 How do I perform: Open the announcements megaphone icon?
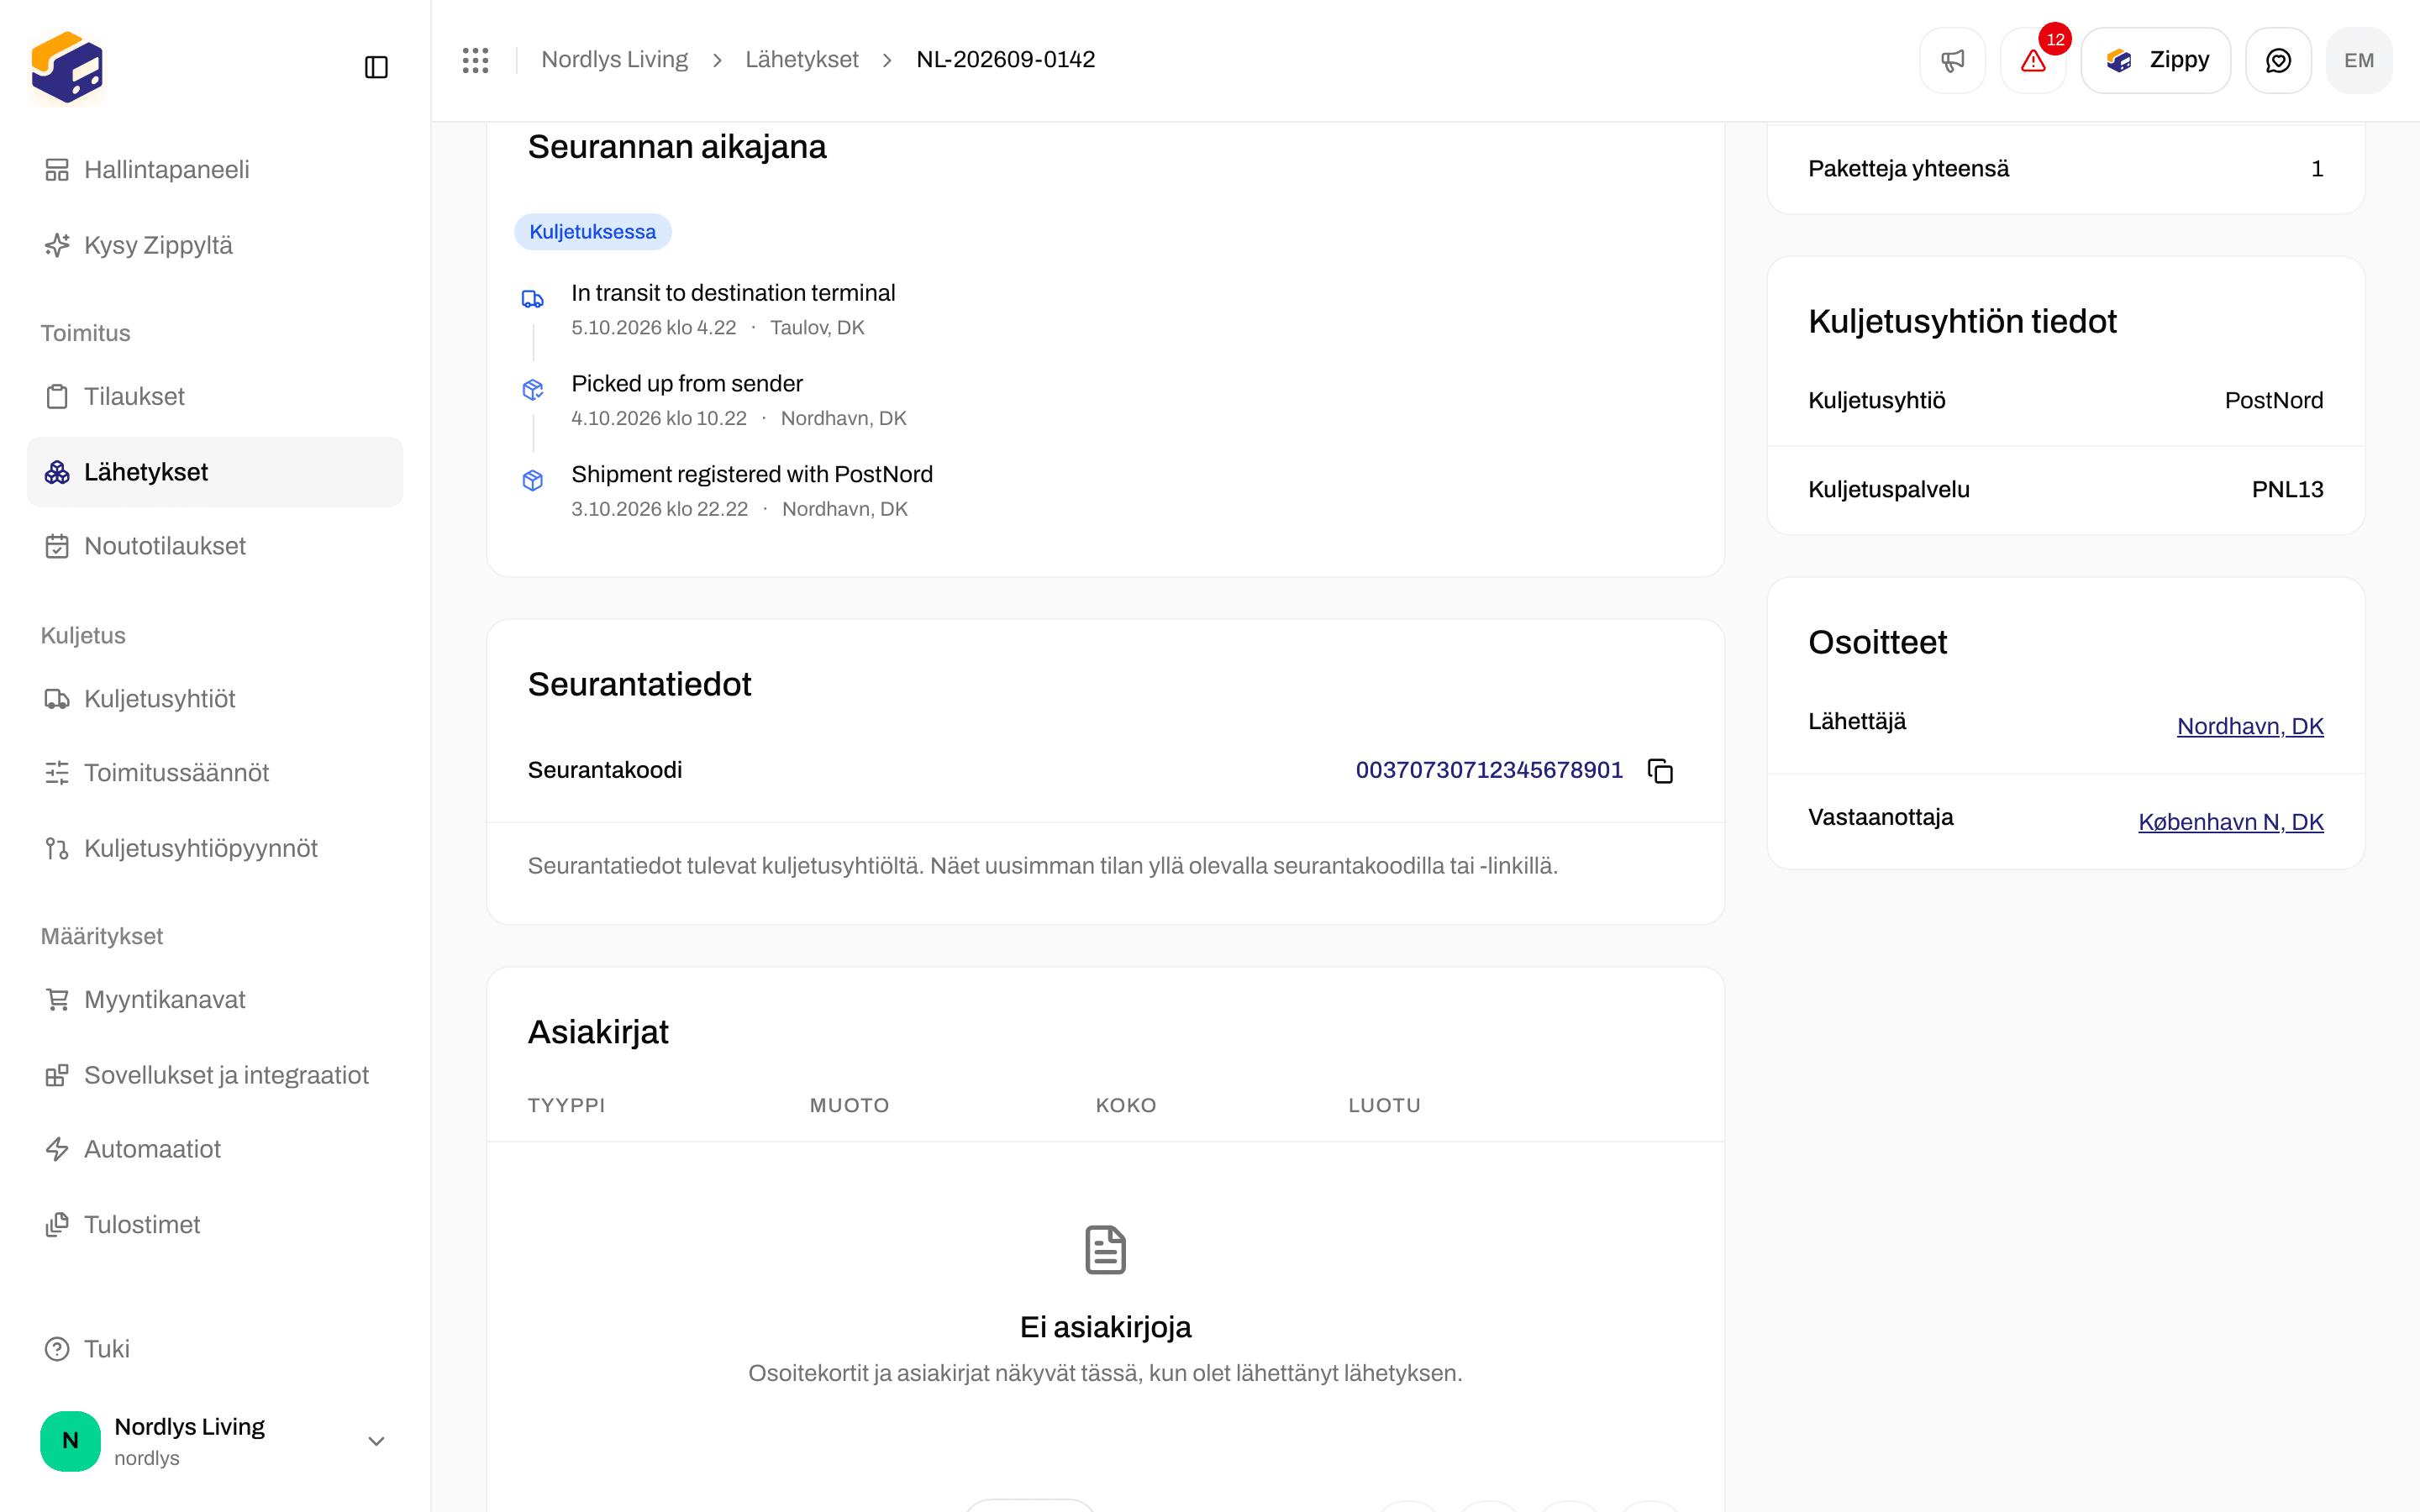tap(1952, 60)
